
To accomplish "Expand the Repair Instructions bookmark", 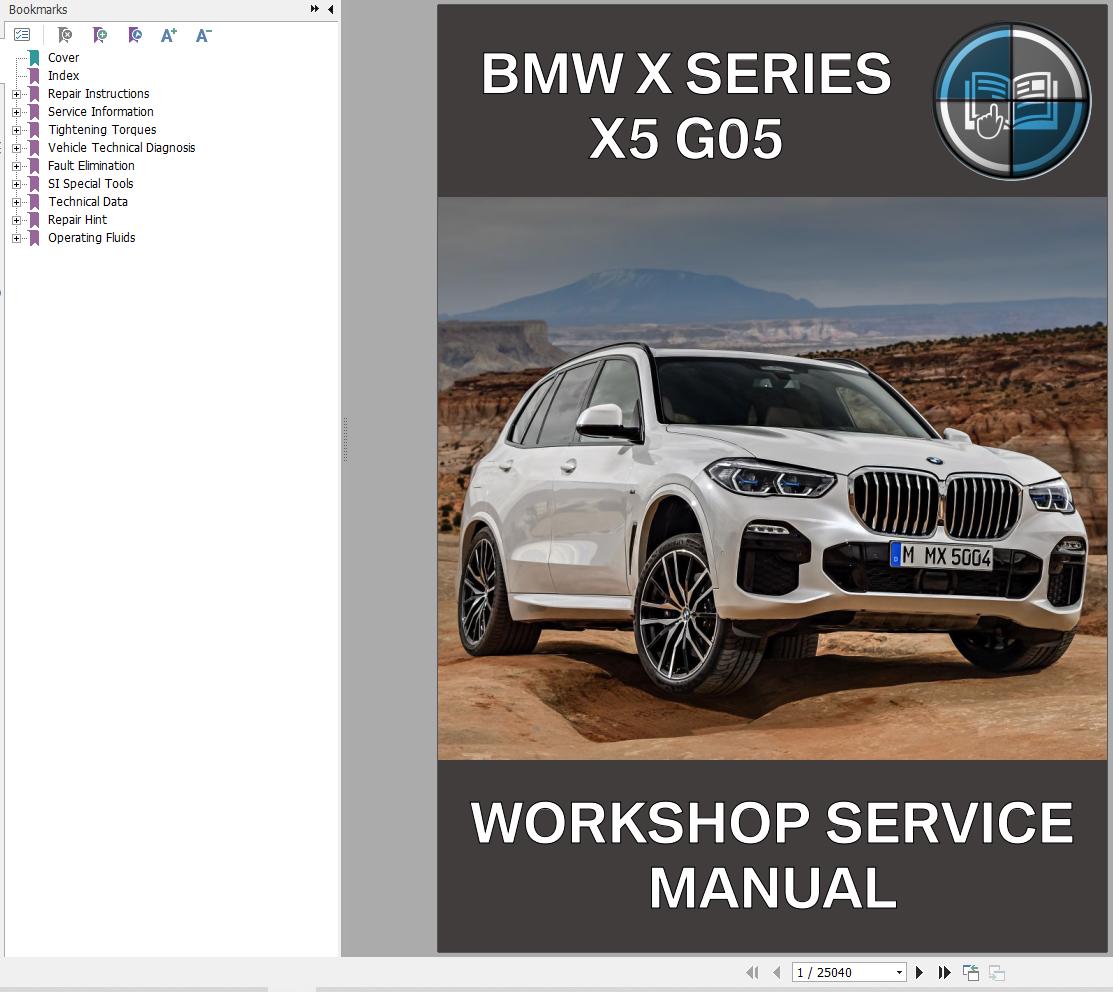I will (x=15, y=93).
